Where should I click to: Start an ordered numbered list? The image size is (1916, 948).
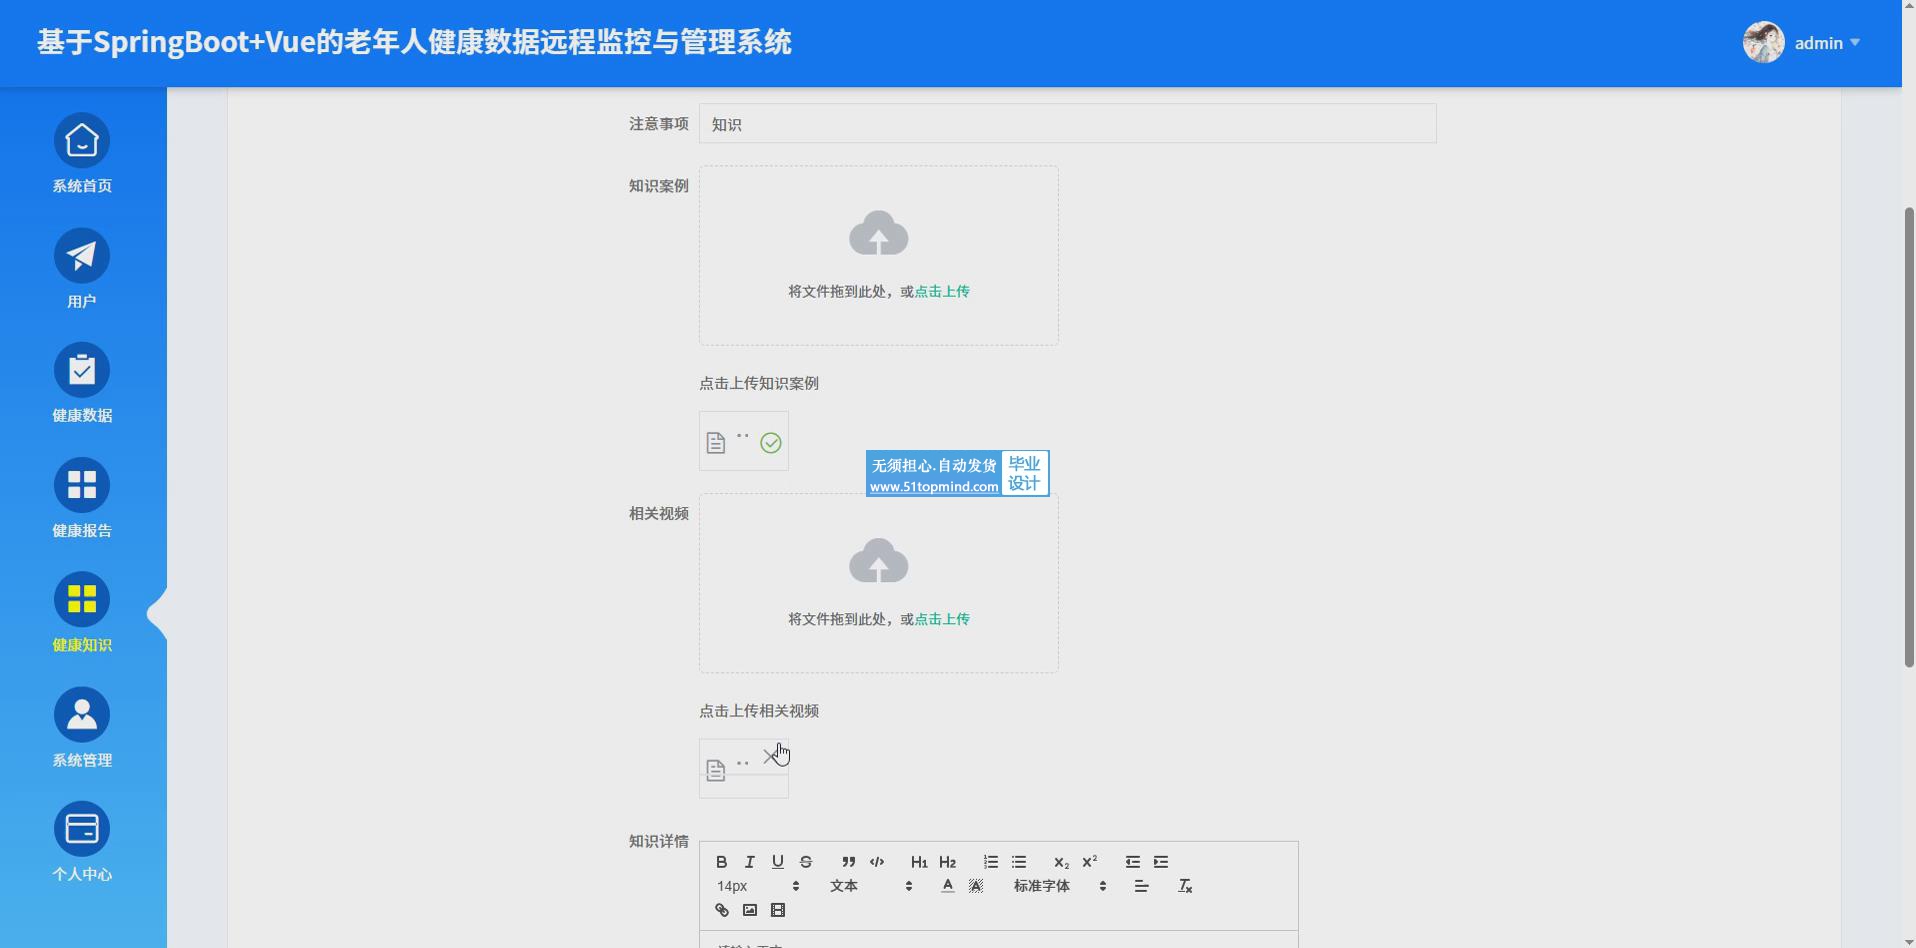pos(990,862)
